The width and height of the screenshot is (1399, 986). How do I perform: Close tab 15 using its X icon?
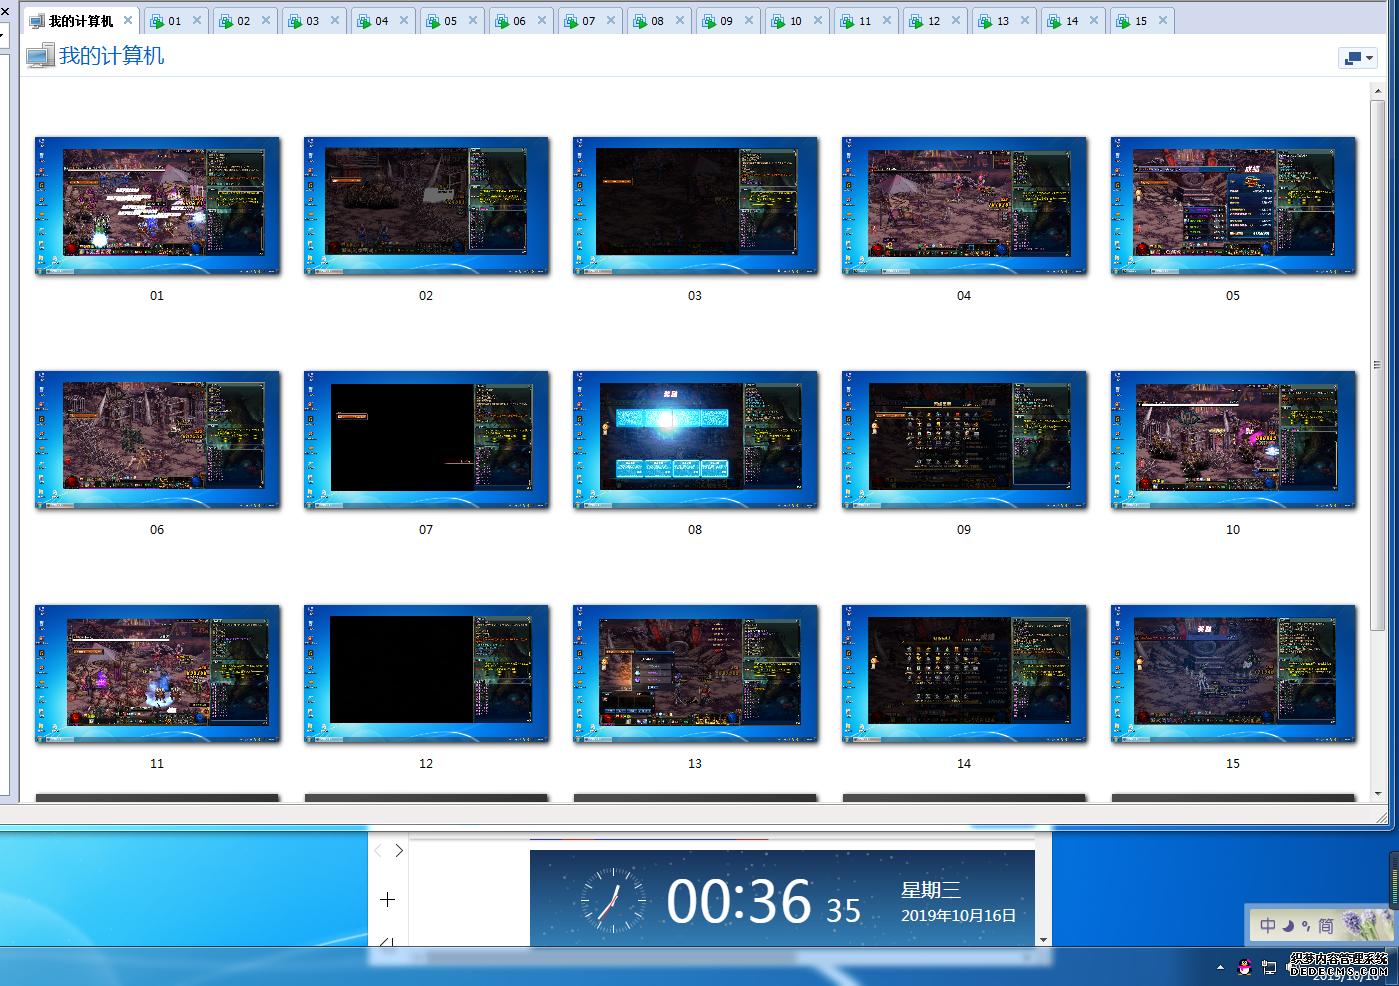1163,20
